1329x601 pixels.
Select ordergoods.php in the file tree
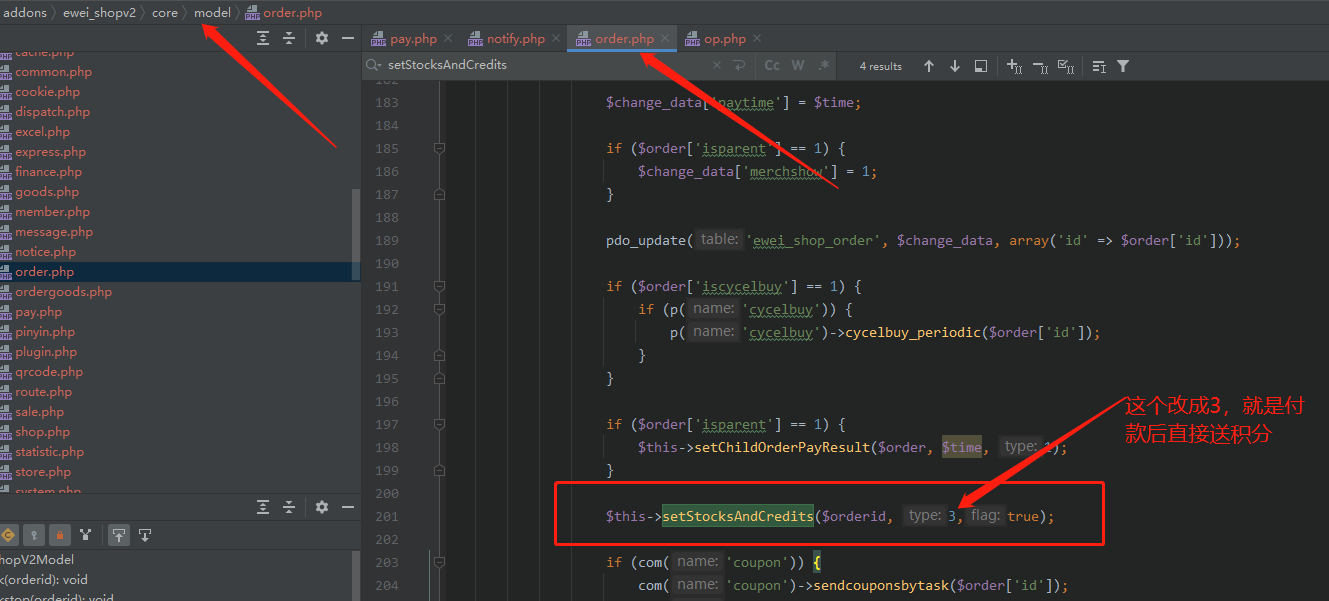pos(63,292)
